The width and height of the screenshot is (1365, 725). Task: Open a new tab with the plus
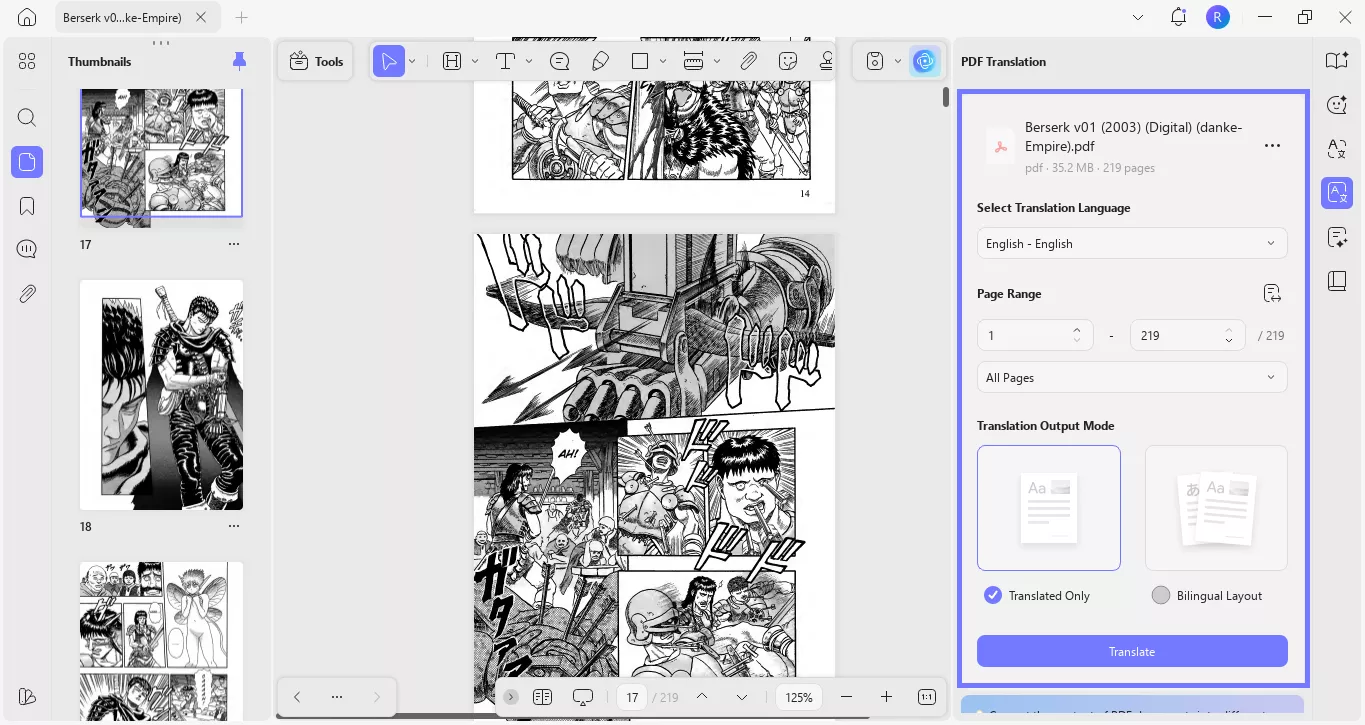[x=241, y=18]
